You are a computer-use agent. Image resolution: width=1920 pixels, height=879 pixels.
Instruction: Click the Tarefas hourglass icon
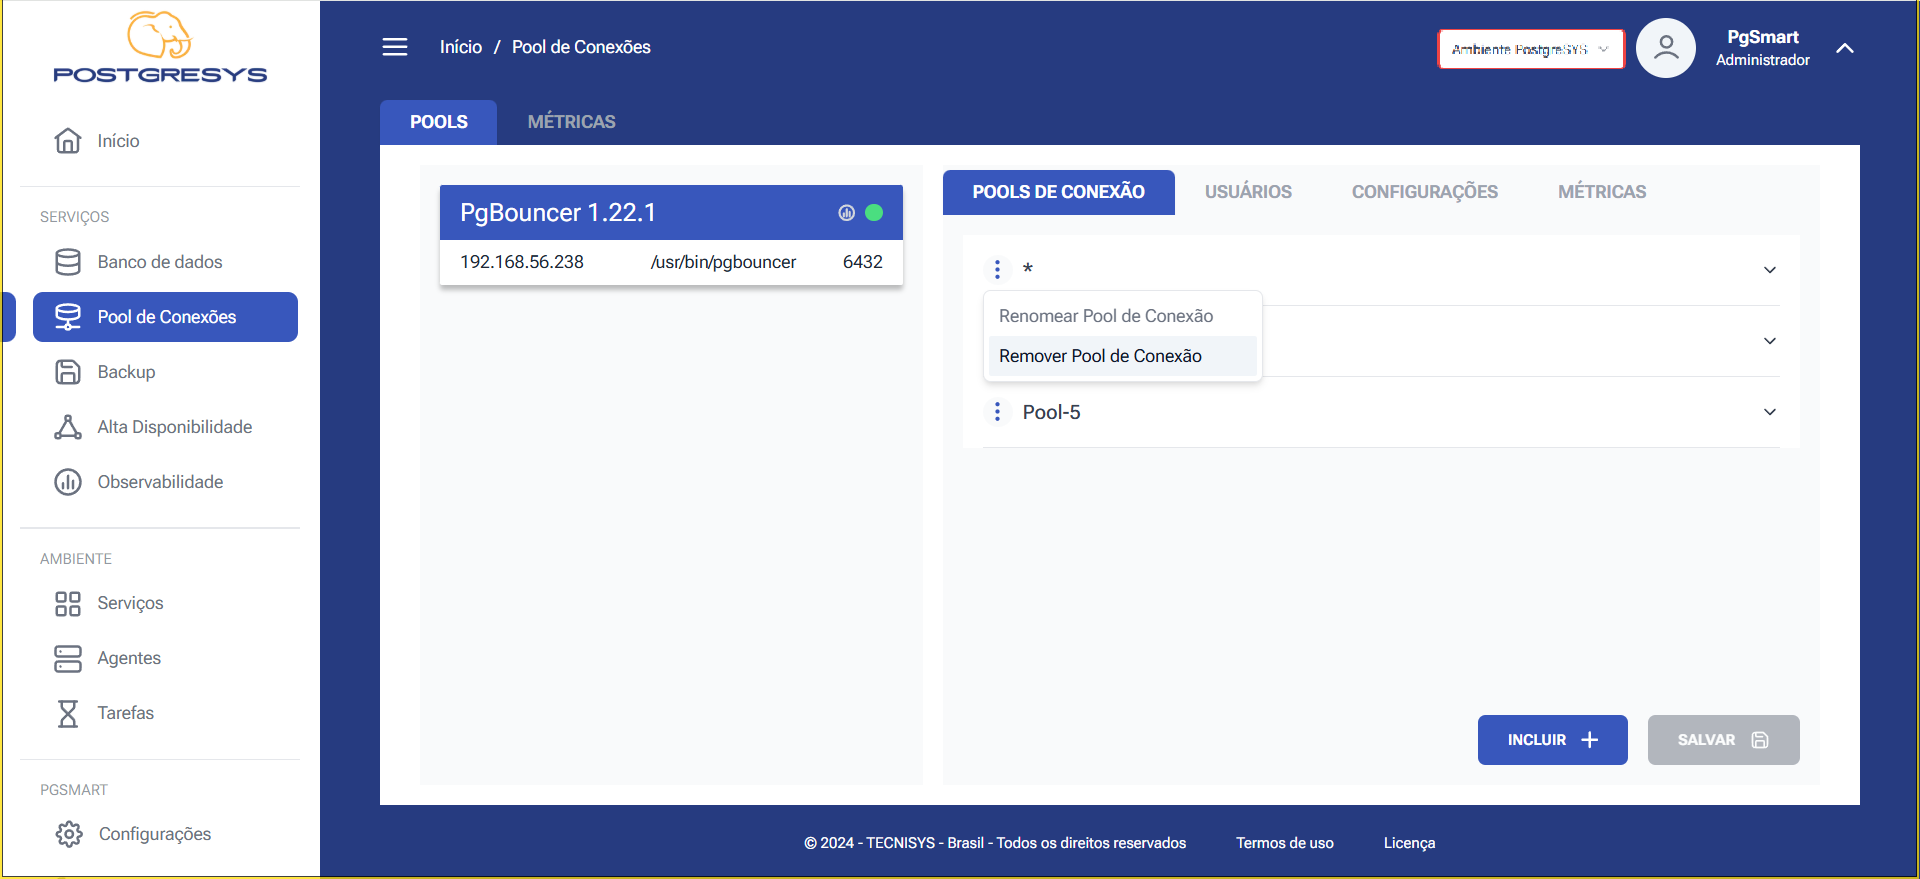coord(68,713)
